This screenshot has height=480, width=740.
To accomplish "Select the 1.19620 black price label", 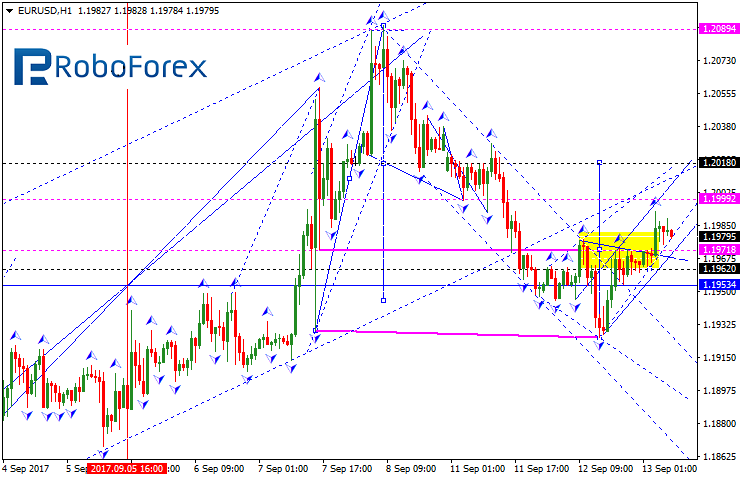I will (719, 269).
